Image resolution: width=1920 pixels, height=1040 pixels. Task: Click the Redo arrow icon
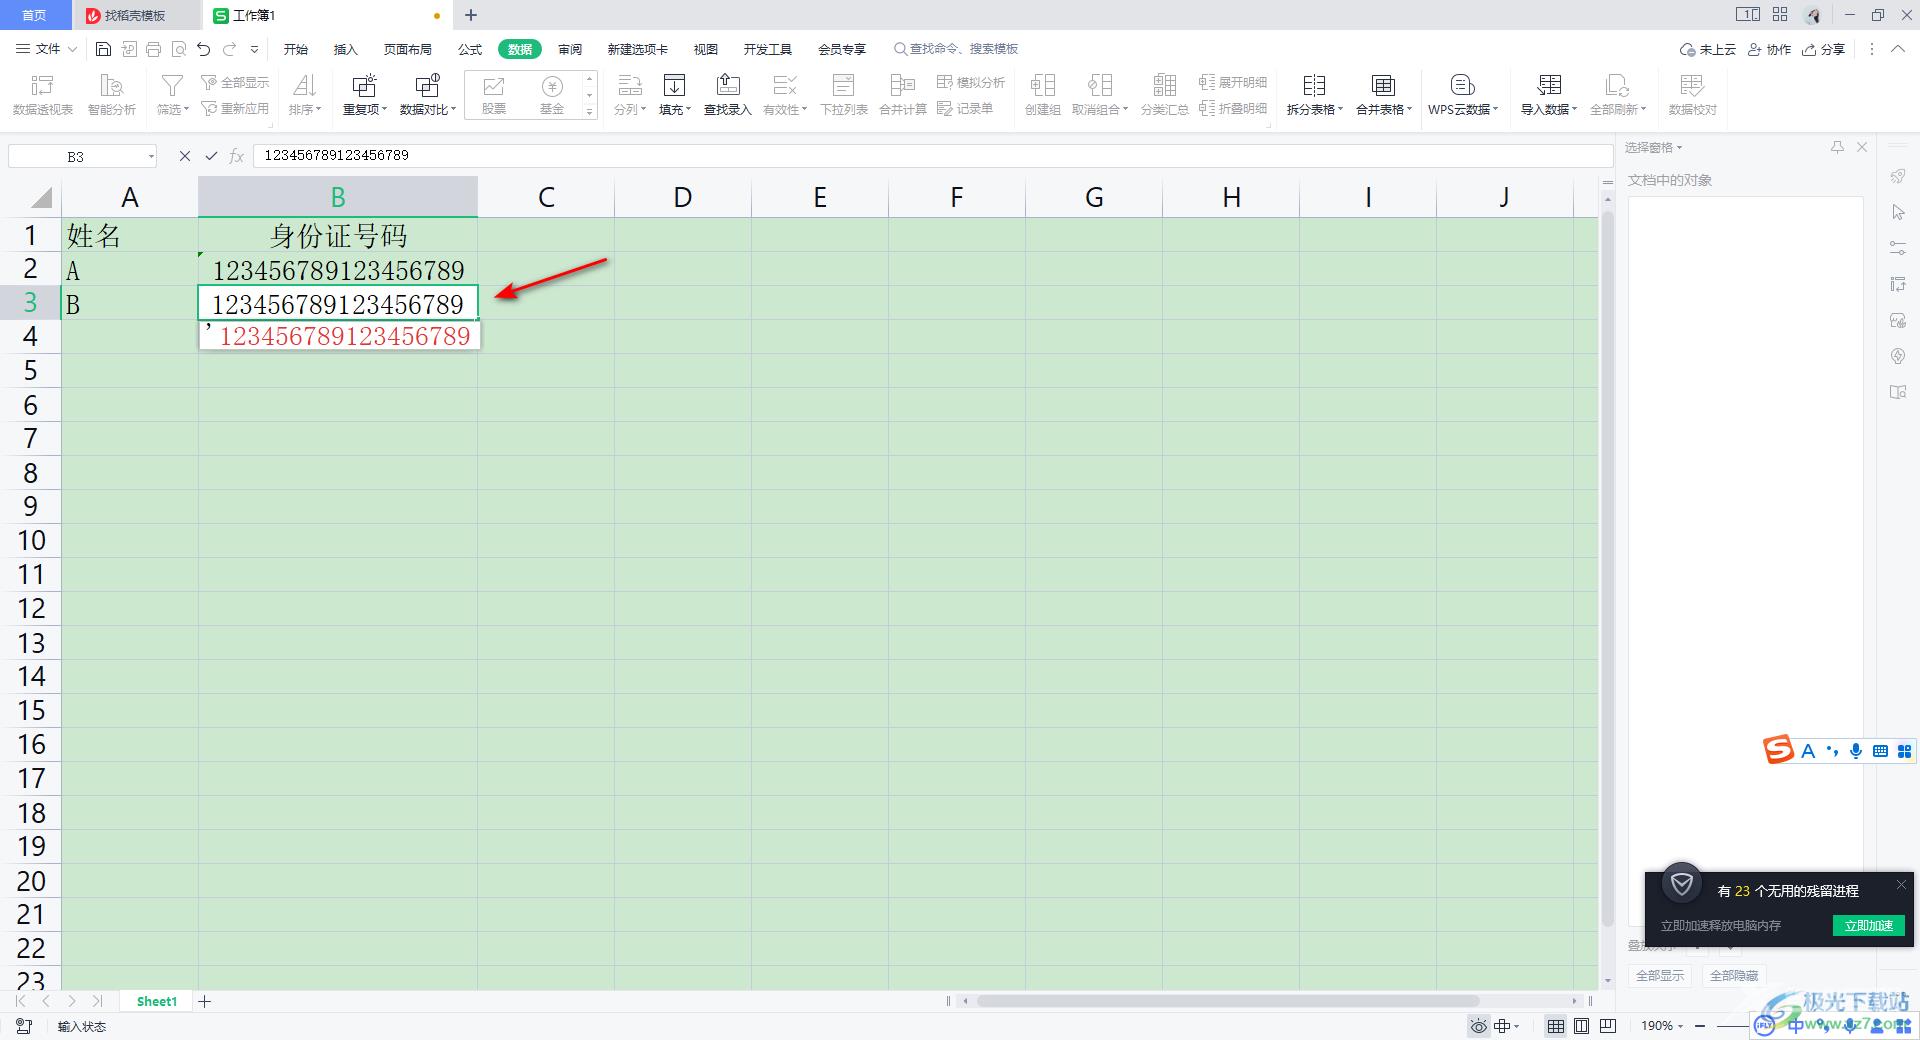pyautogui.click(x=229, y=49)
